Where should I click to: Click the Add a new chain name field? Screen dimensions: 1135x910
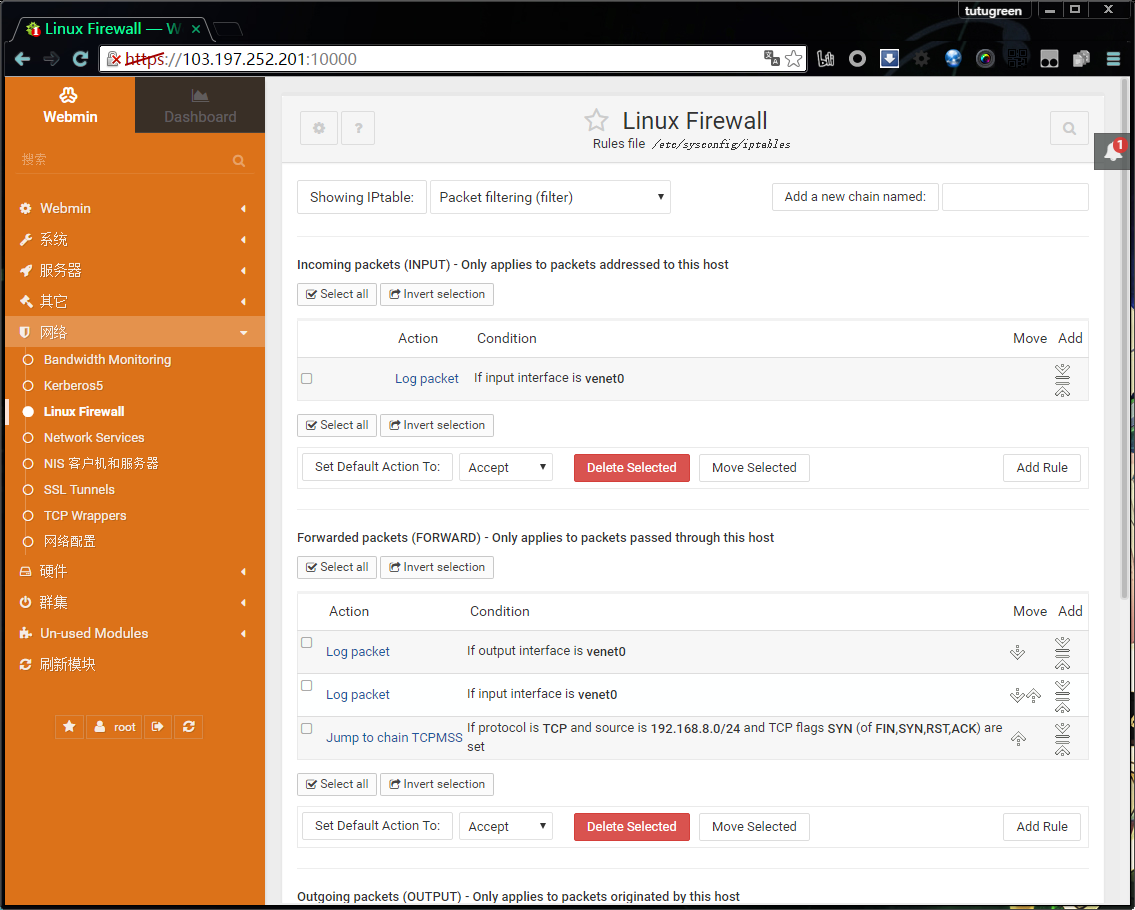[1015, 197]
